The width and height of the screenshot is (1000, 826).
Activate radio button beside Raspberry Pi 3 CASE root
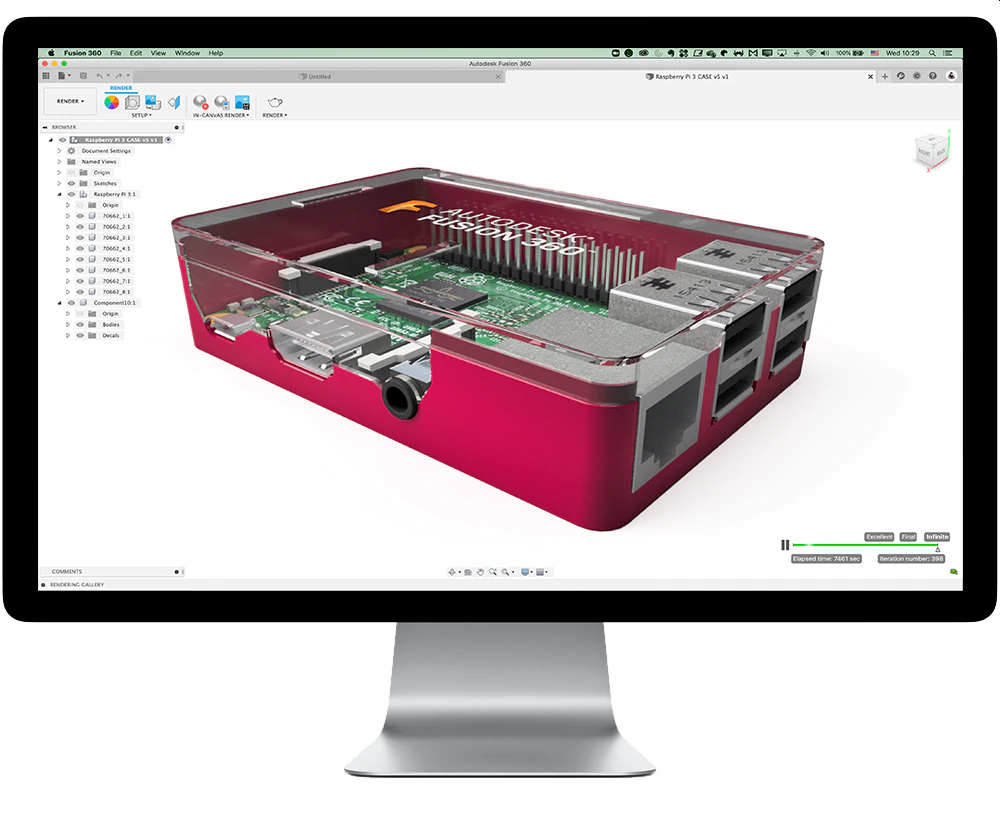click(x=168, y=140)
